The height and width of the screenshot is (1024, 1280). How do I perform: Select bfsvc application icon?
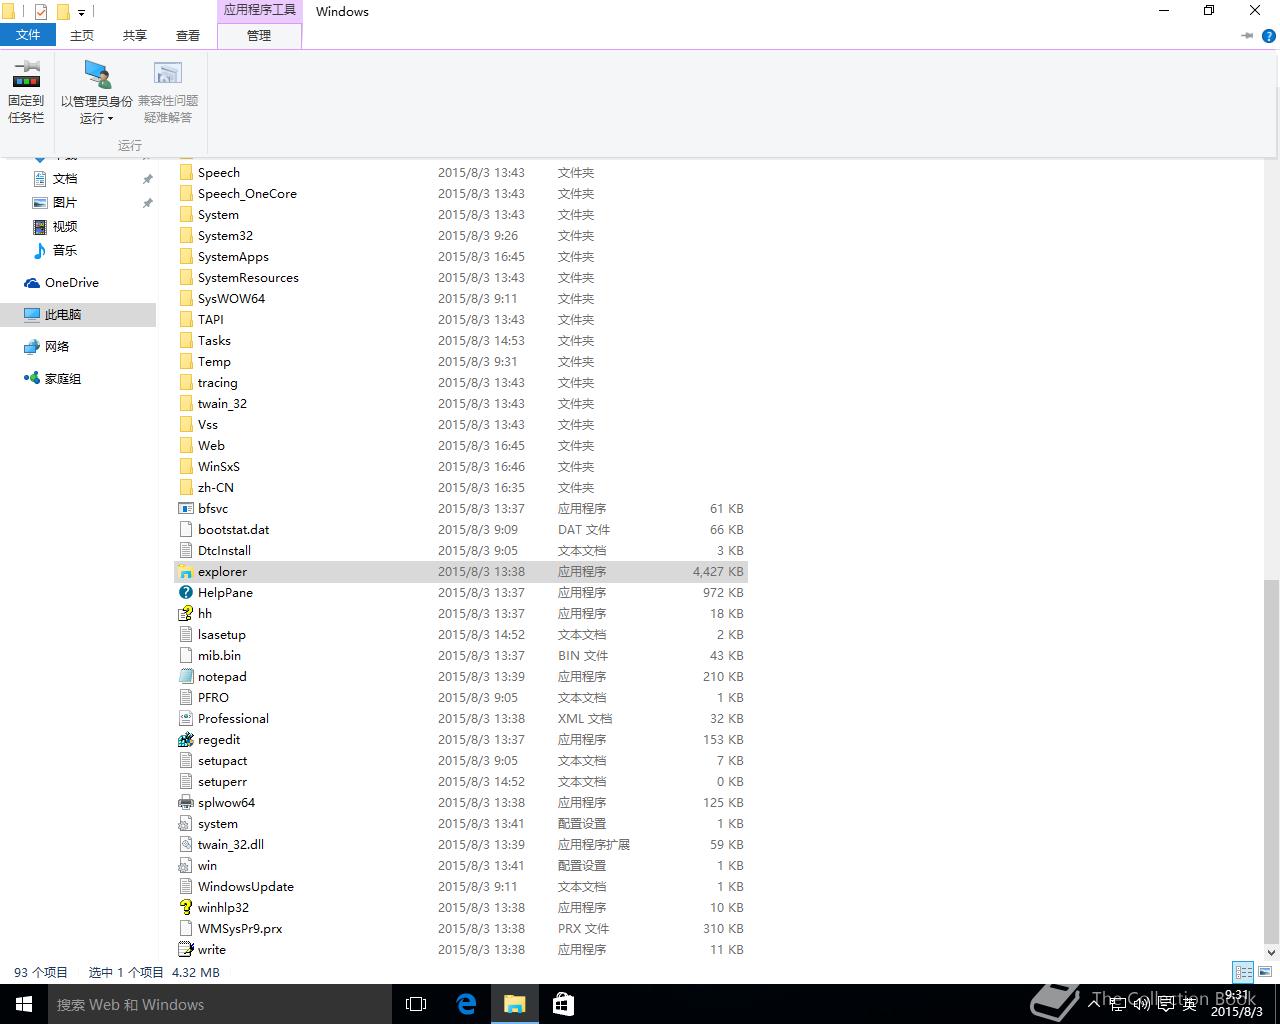[x=185, y=509]
